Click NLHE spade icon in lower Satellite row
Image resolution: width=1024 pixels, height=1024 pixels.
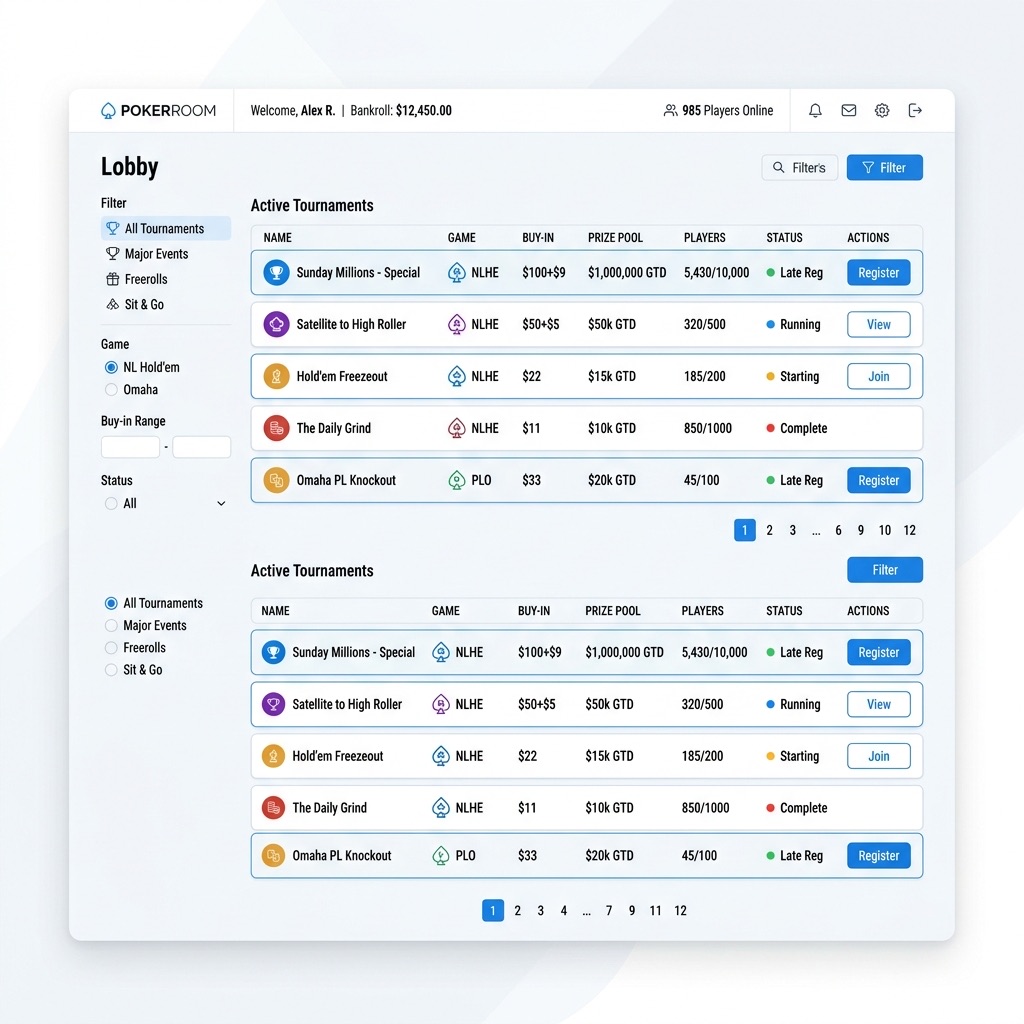click(x=441, y=704)
